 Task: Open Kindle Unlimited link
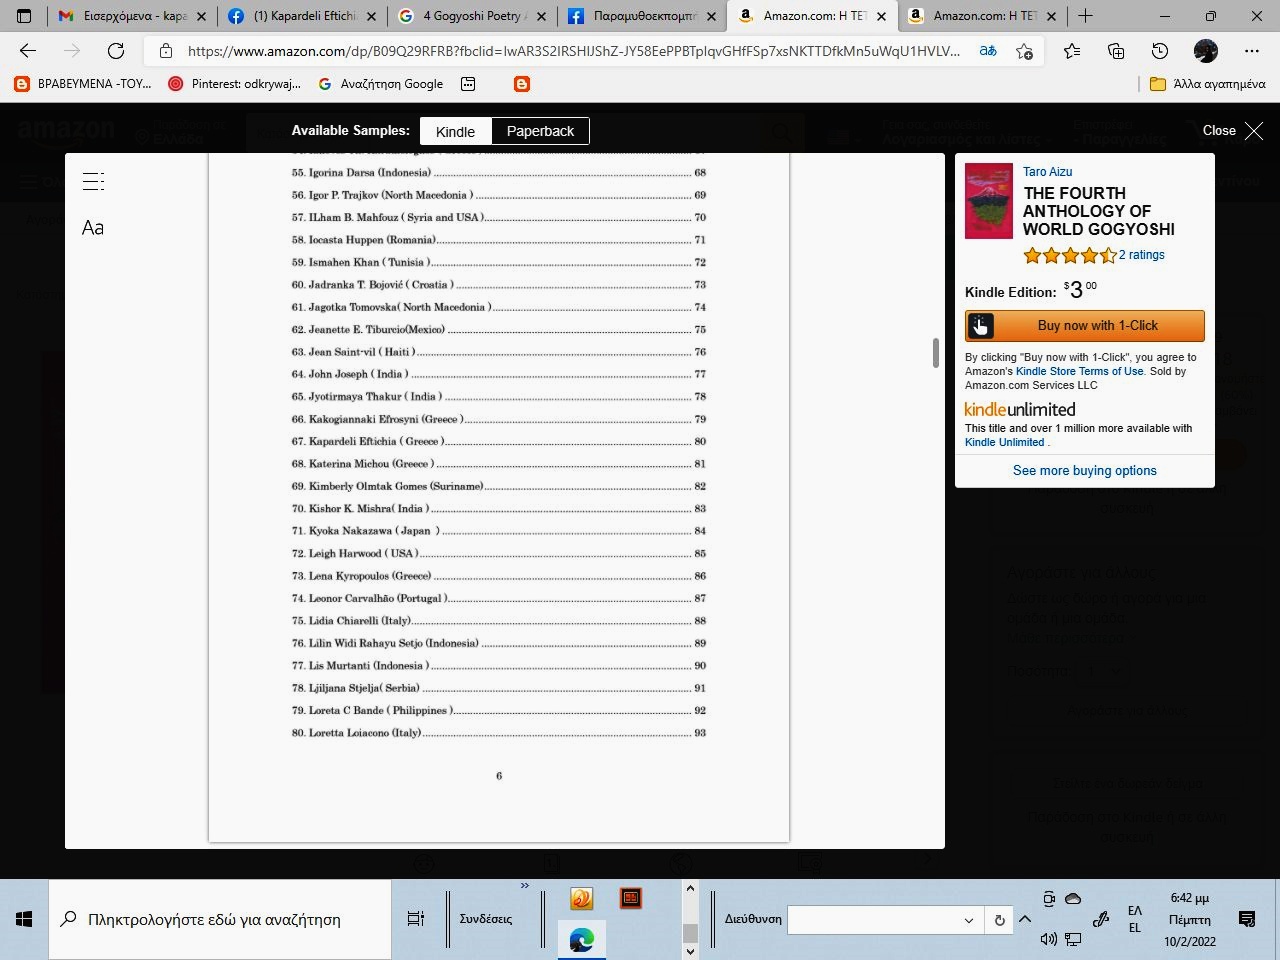click(x=1004, y=442)
